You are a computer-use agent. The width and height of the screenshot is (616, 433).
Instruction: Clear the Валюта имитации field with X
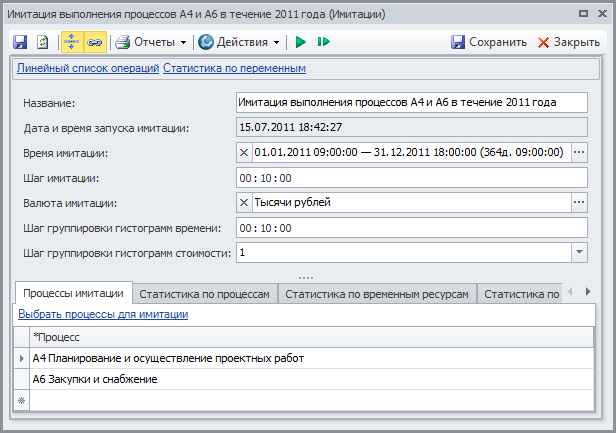pyautogui.click(x=245, y=202)
